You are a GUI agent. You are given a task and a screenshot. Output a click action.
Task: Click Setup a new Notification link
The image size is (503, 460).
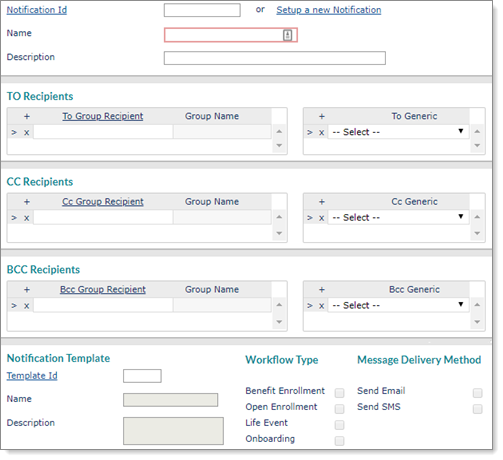coord(329,10)
